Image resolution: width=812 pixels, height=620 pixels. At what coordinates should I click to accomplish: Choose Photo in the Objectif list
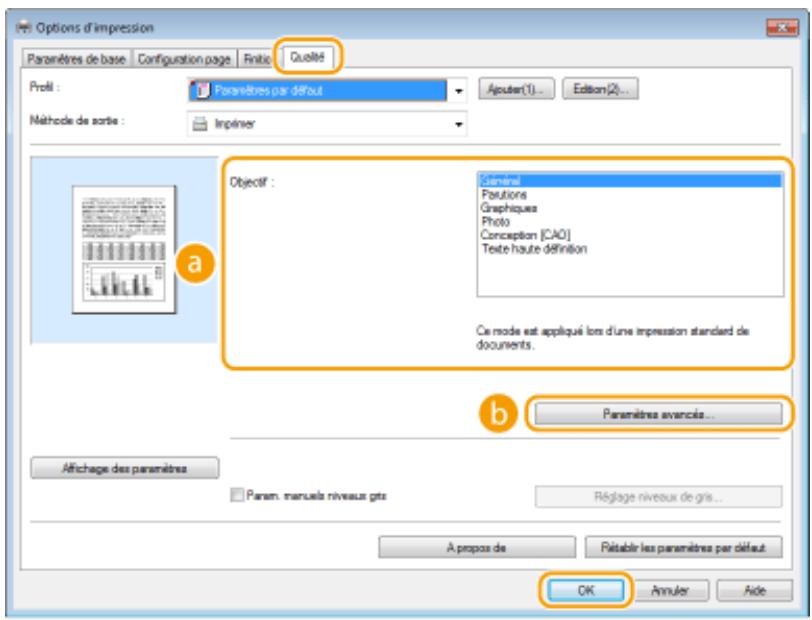(630, 222)
